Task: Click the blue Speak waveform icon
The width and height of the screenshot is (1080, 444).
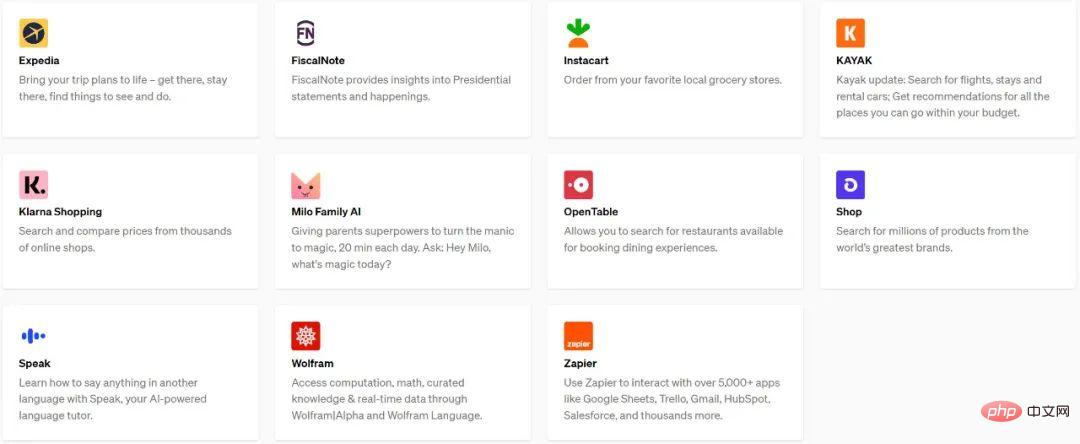Action: tap(33, 336)
